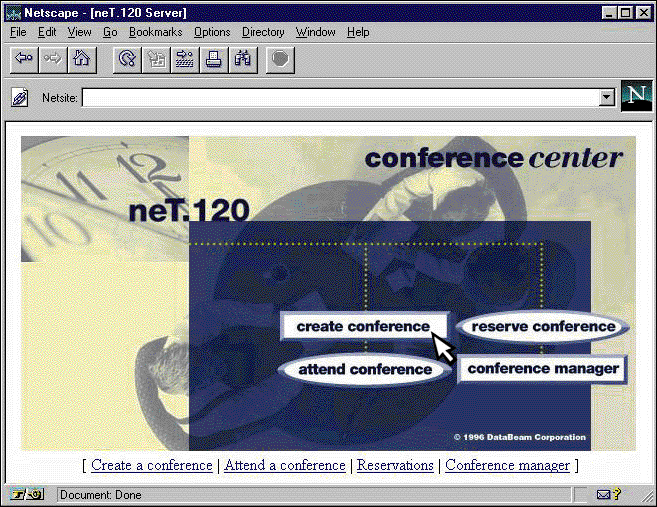Click the document location icon beside Netsite
This screenshot has width=657, height=507.
click(20, 98)
